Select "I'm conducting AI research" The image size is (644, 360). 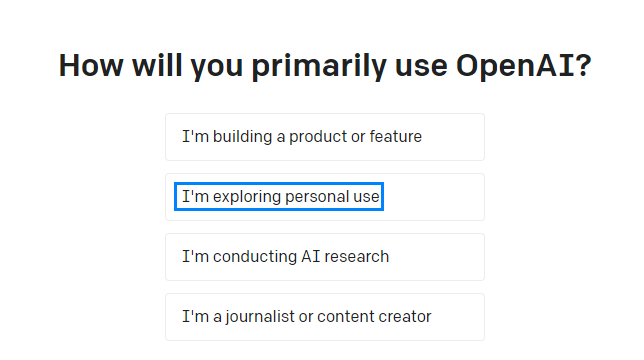pyautogui.click(x=325, y=257)
